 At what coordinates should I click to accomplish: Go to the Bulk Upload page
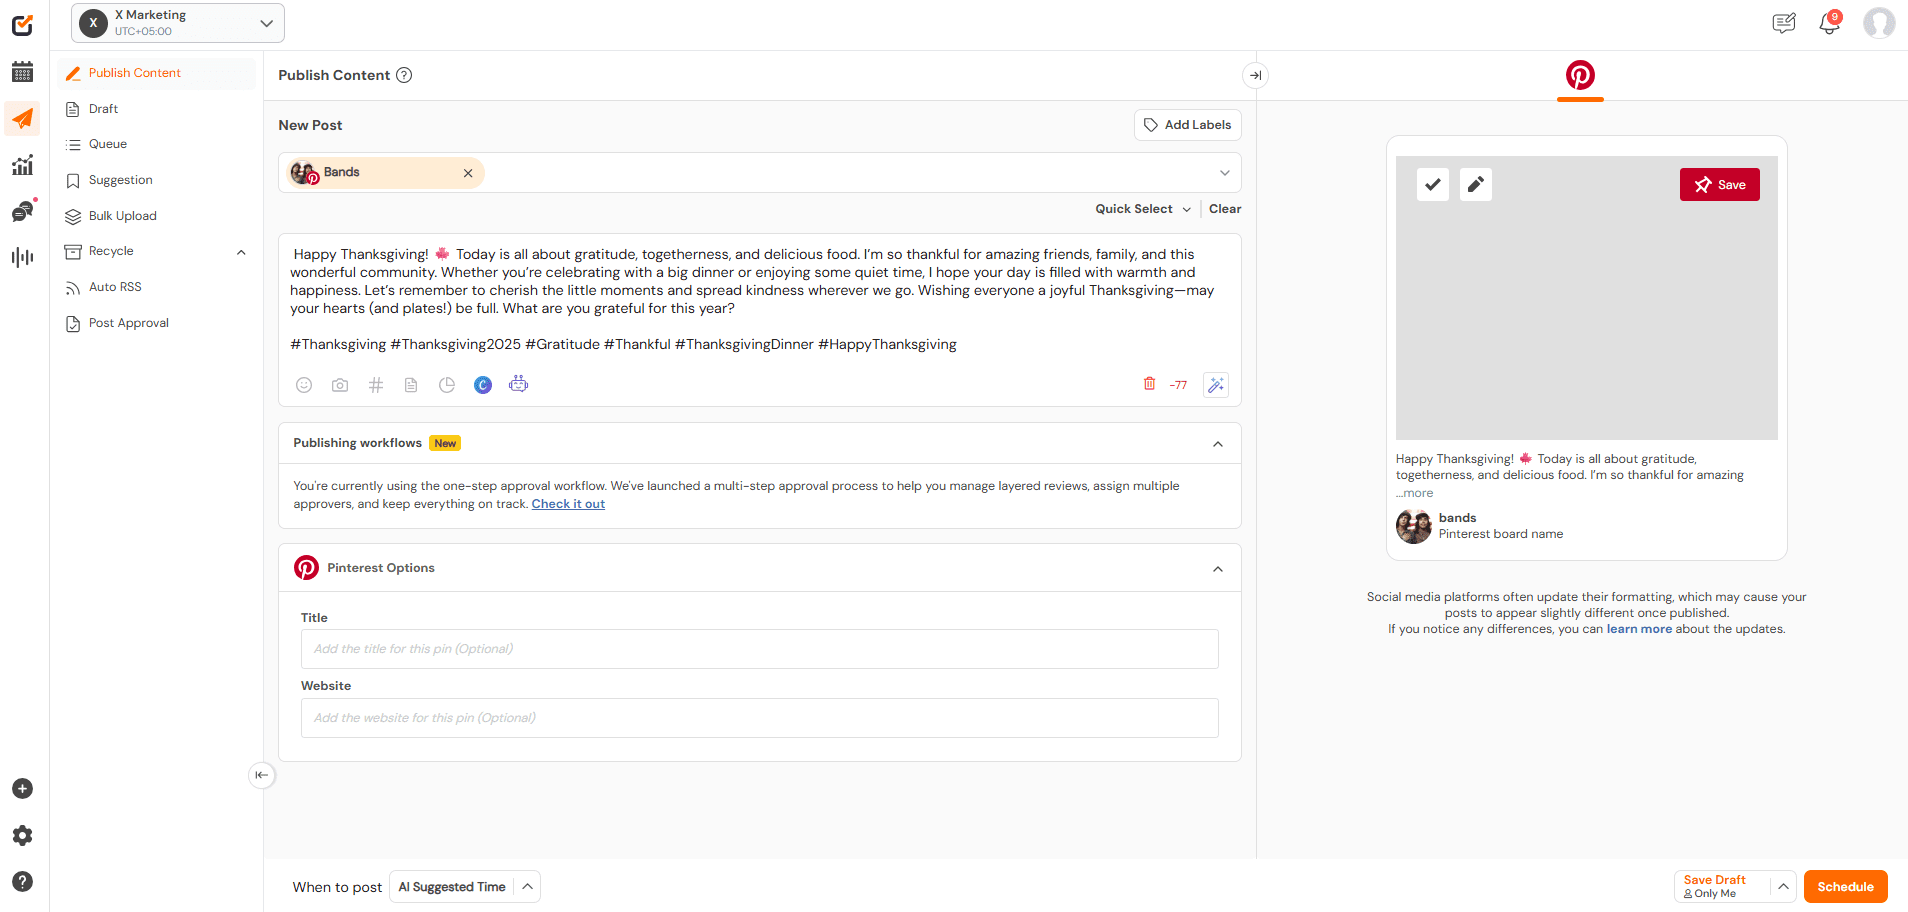(122, 215)
